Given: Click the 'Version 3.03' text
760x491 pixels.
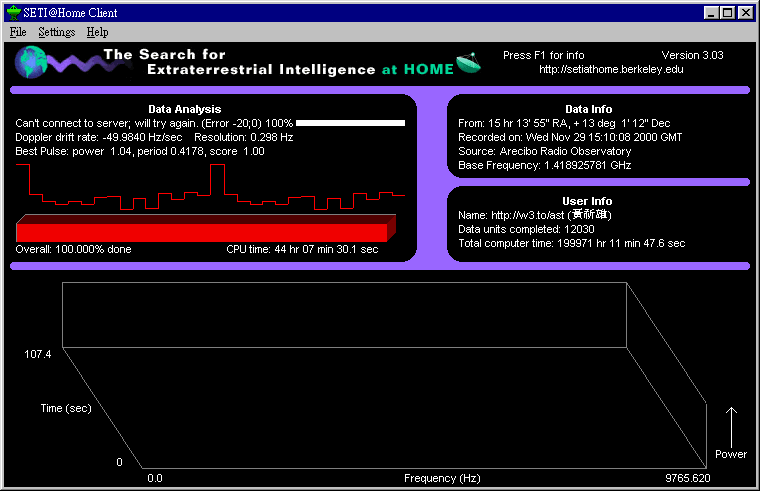Looking at the screenshot, I should pyautogui.click(x=692, y=55).
